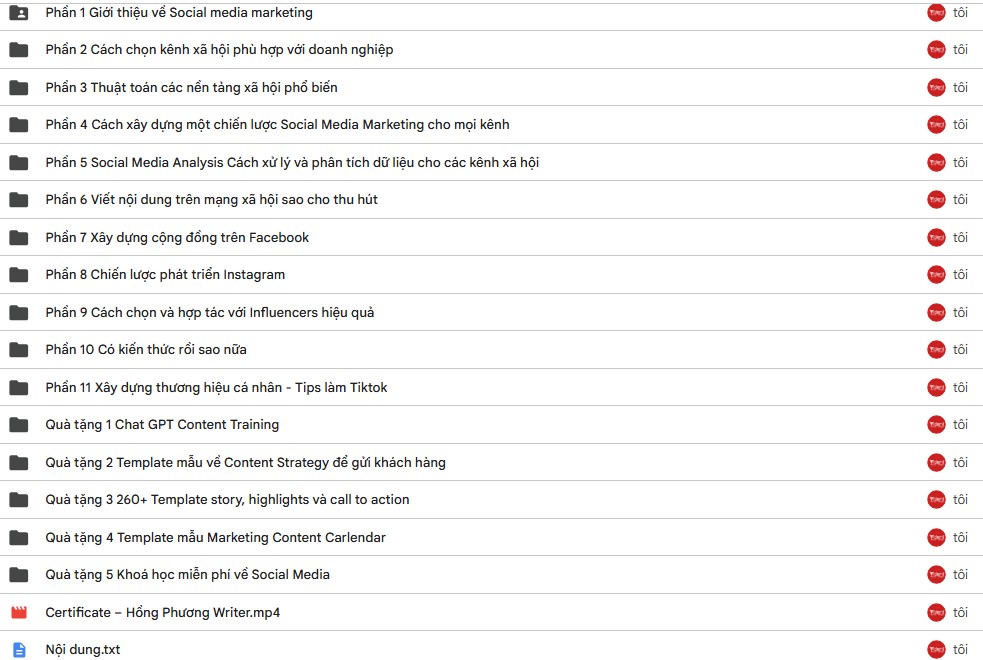Open Quà tặng 4 Marketing Content Carlendar
Viewport: 983px width, 660px height.
pyautogui.click(x=215, y=537)
